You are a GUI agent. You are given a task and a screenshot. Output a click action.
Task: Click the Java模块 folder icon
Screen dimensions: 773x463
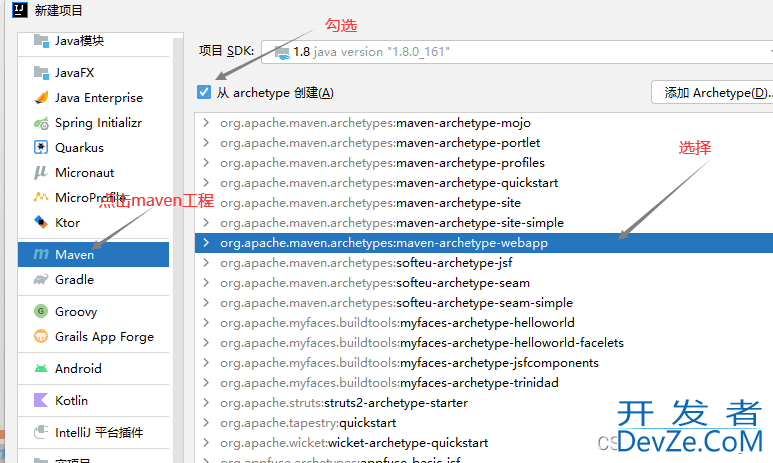41,41
